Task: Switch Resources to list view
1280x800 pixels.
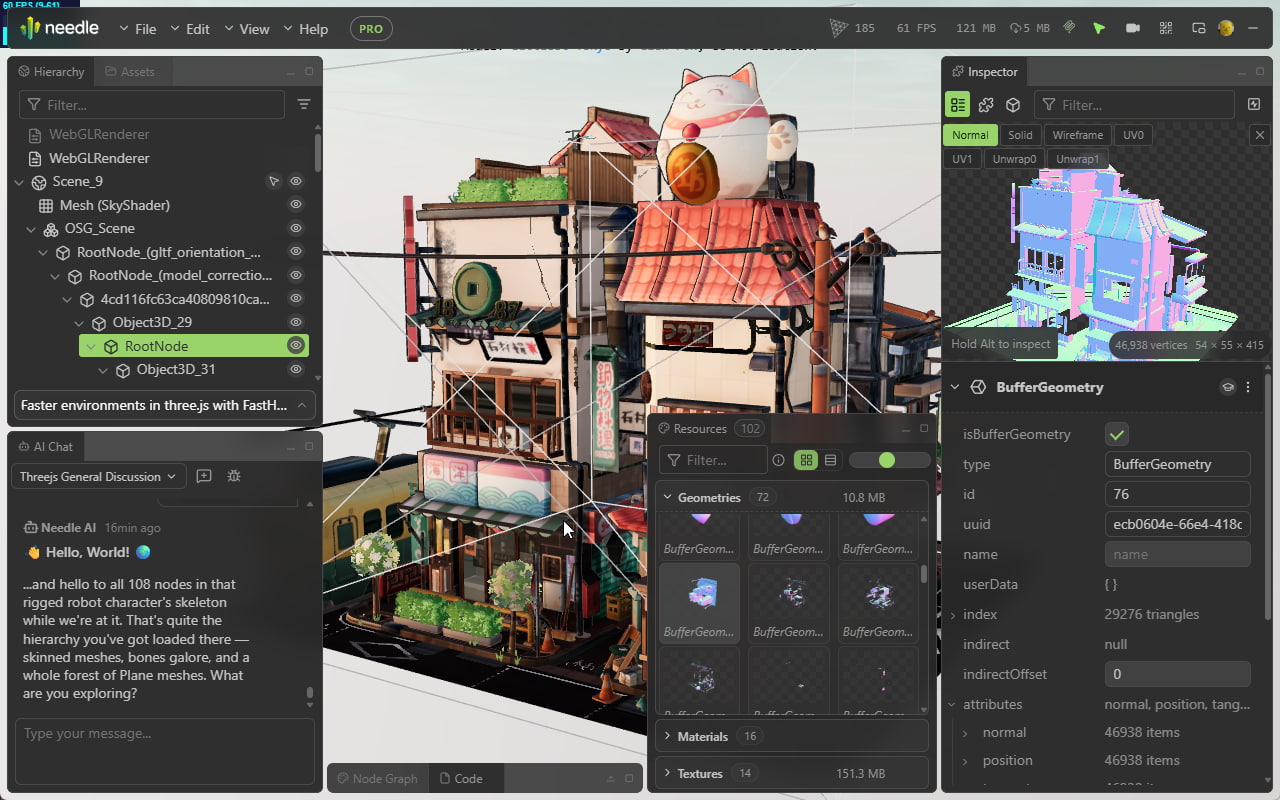Action: (x=830, y=460)
